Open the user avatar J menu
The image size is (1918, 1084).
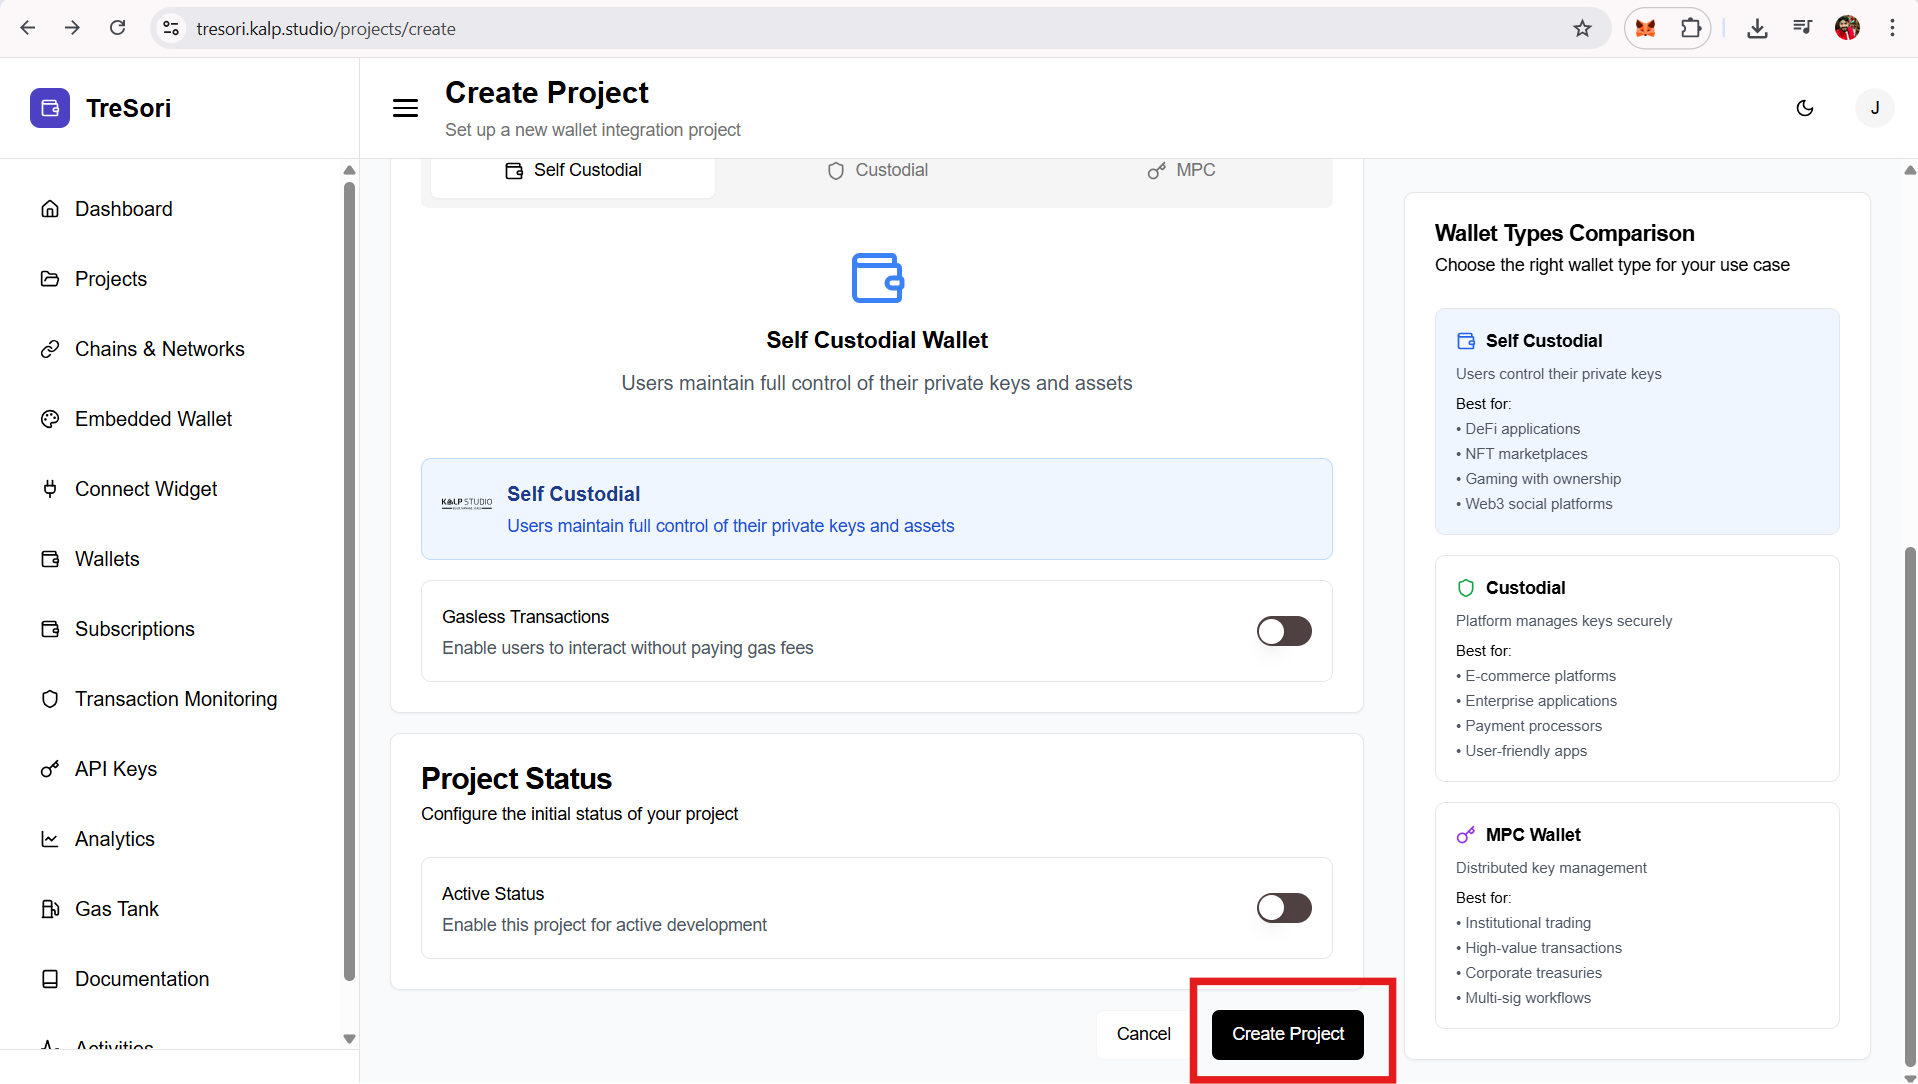tap(1874, 108)
